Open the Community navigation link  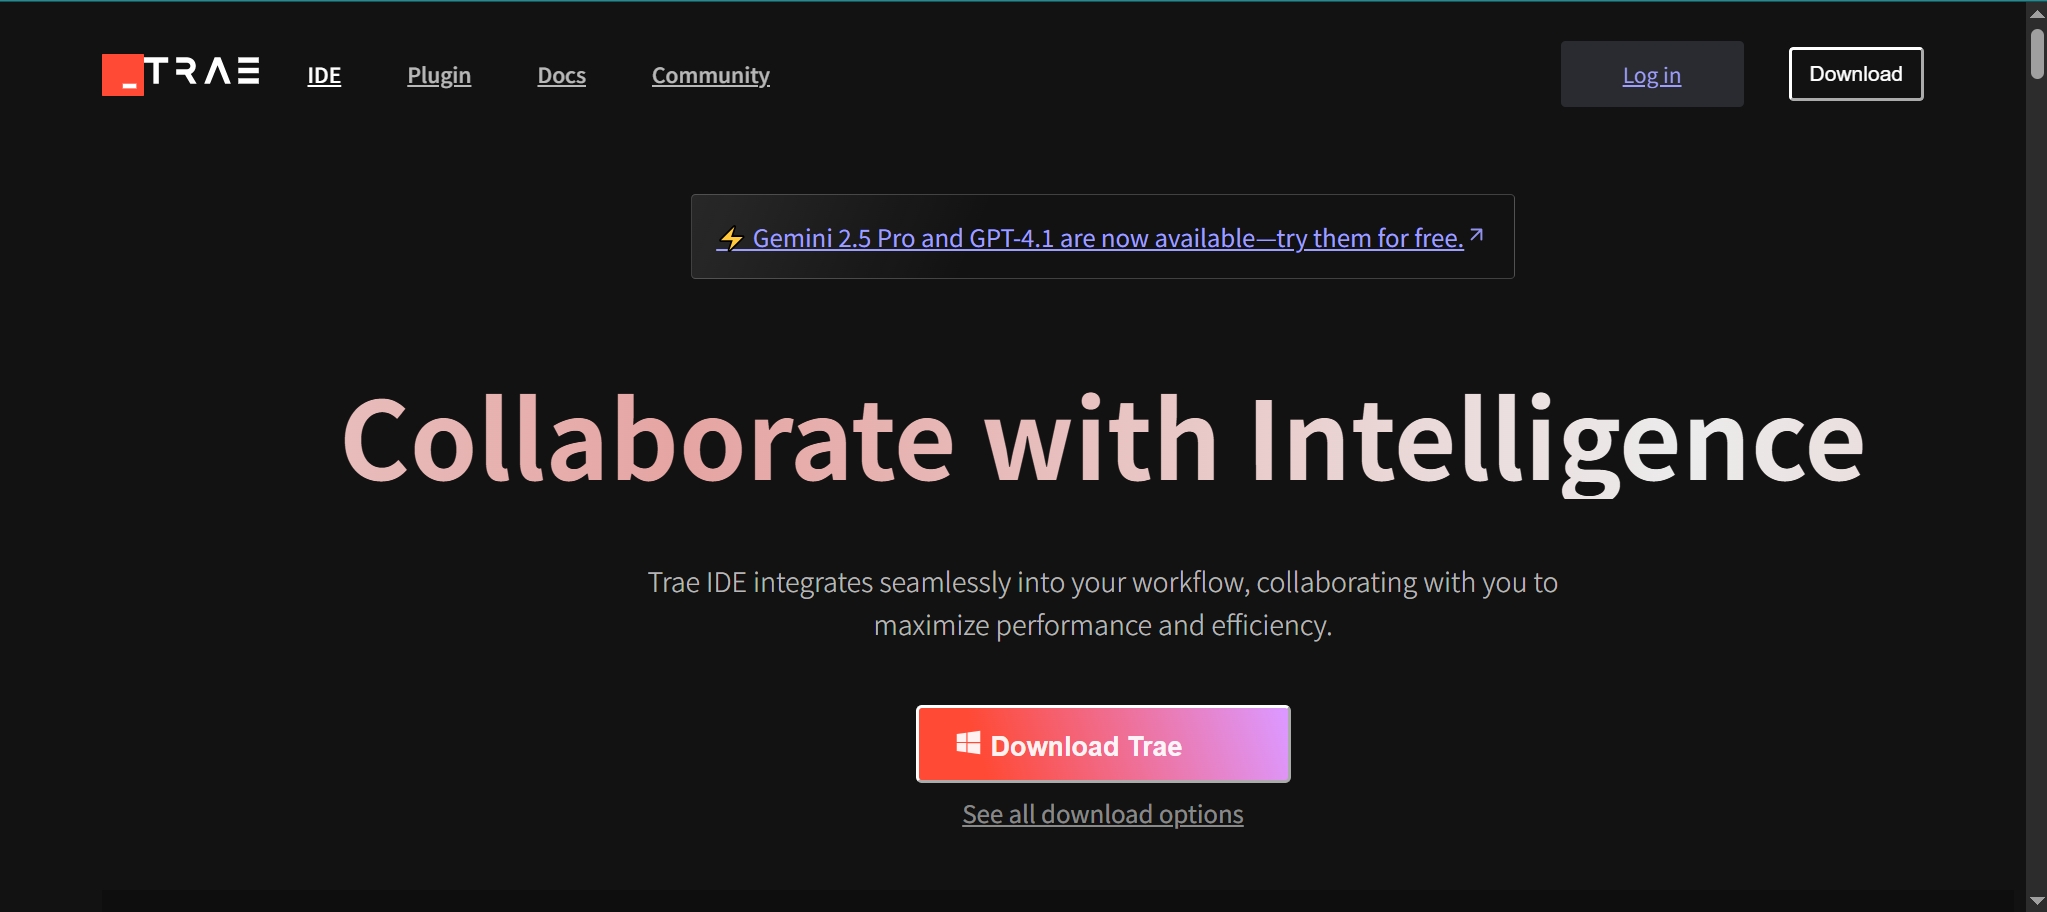coord(710,76)
